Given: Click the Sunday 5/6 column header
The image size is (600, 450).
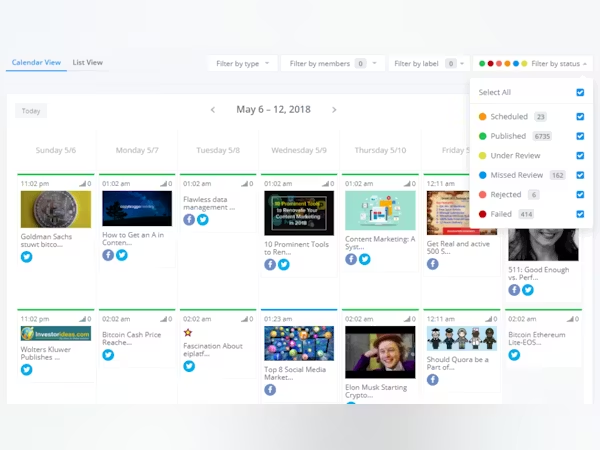Looking at the screenshot, I should pos(56,150).
